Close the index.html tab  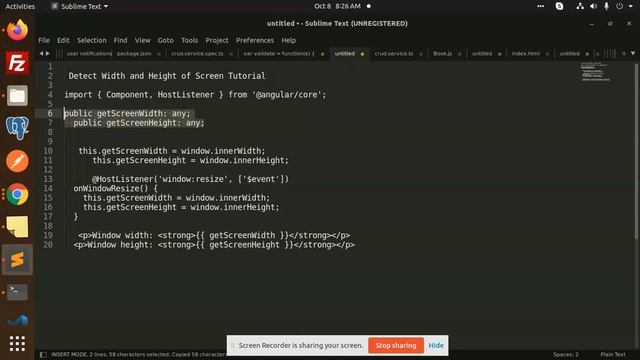pyautogui.click(x=547, y=54)
